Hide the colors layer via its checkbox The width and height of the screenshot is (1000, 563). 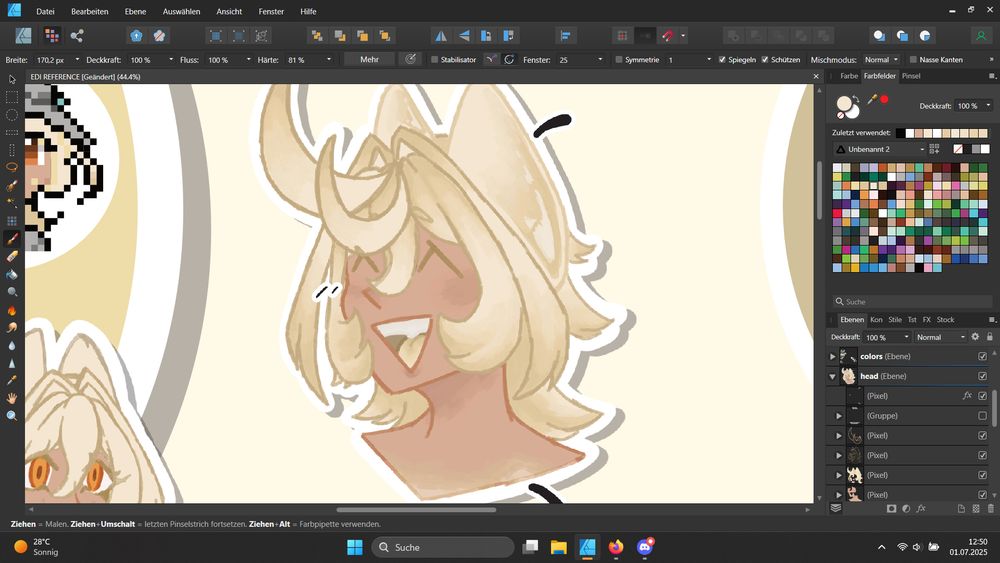982,356
